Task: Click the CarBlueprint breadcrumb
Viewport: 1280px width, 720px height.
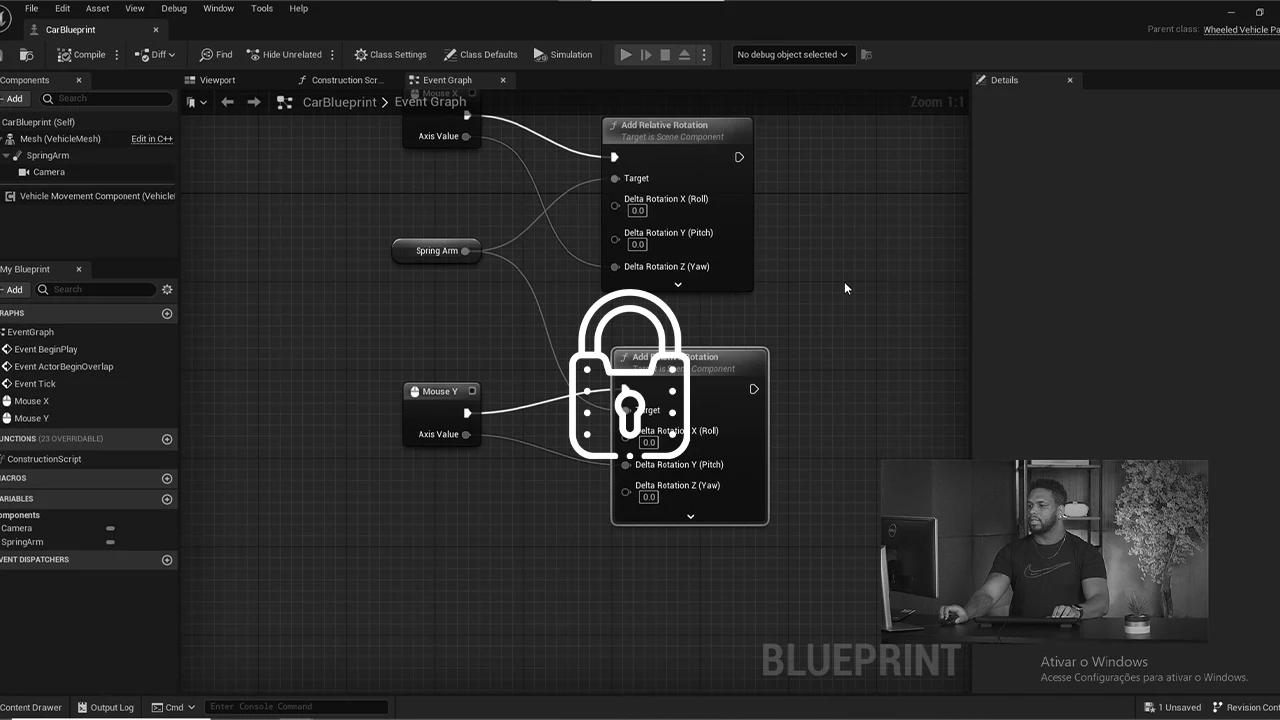Action: click(x=339, y=102)
